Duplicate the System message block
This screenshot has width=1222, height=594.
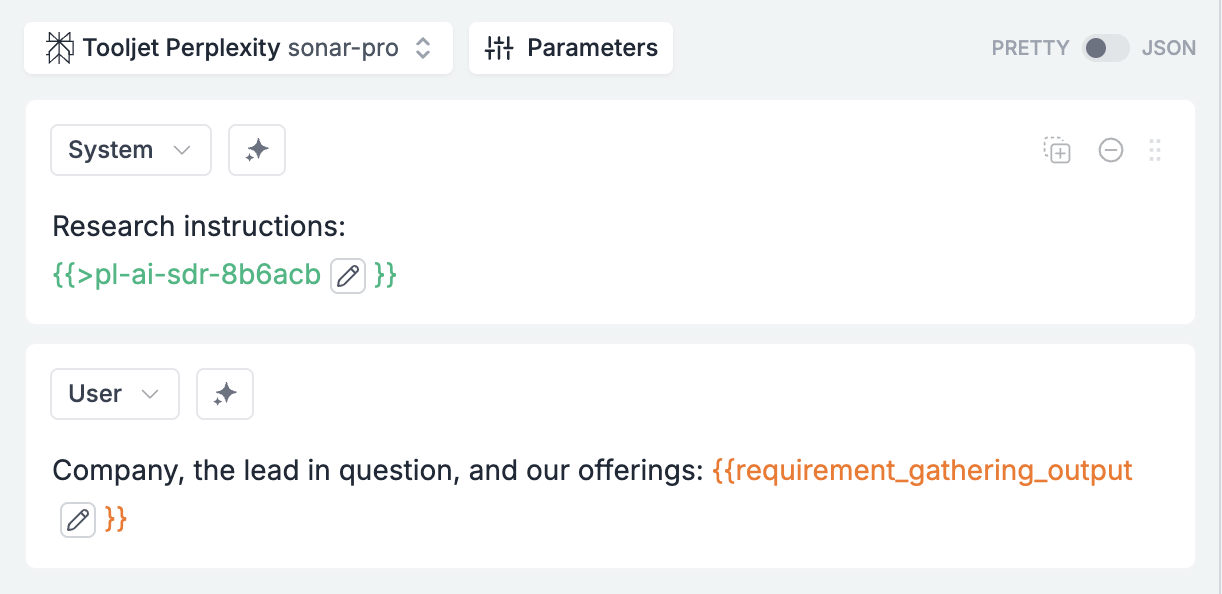point(1056,150)
